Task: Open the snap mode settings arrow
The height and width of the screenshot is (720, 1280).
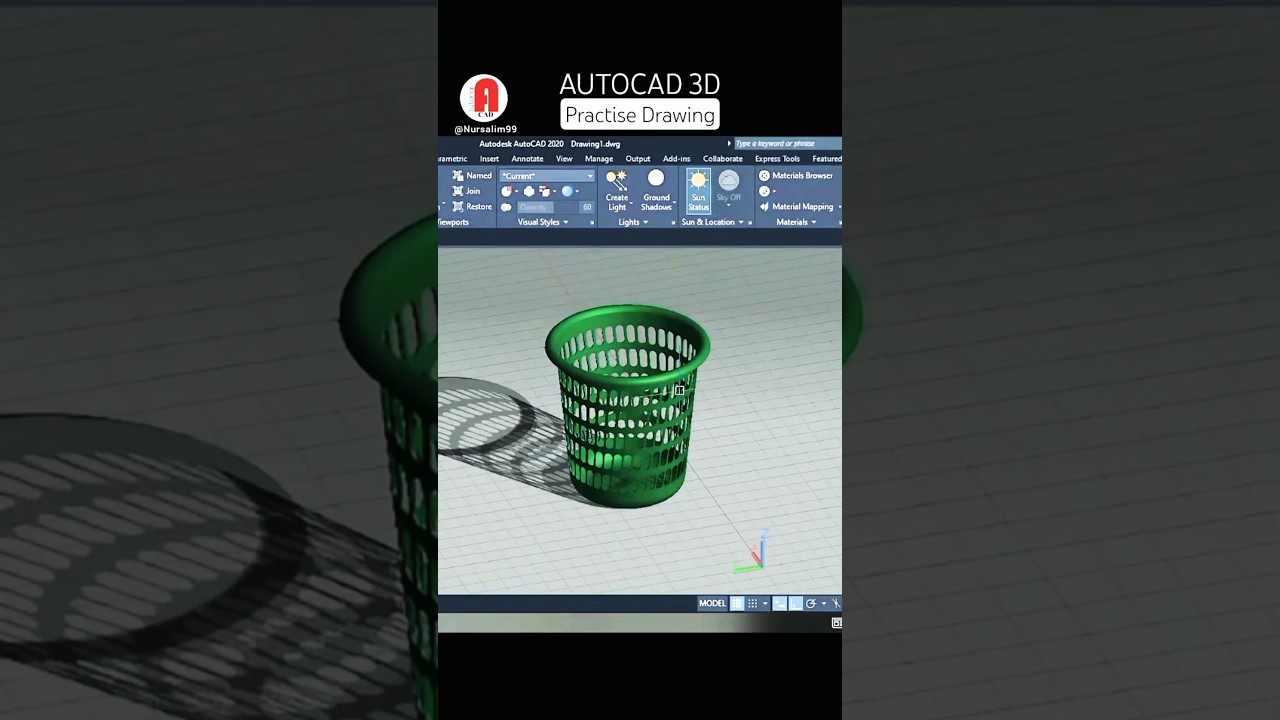Action: pos(765,603)
